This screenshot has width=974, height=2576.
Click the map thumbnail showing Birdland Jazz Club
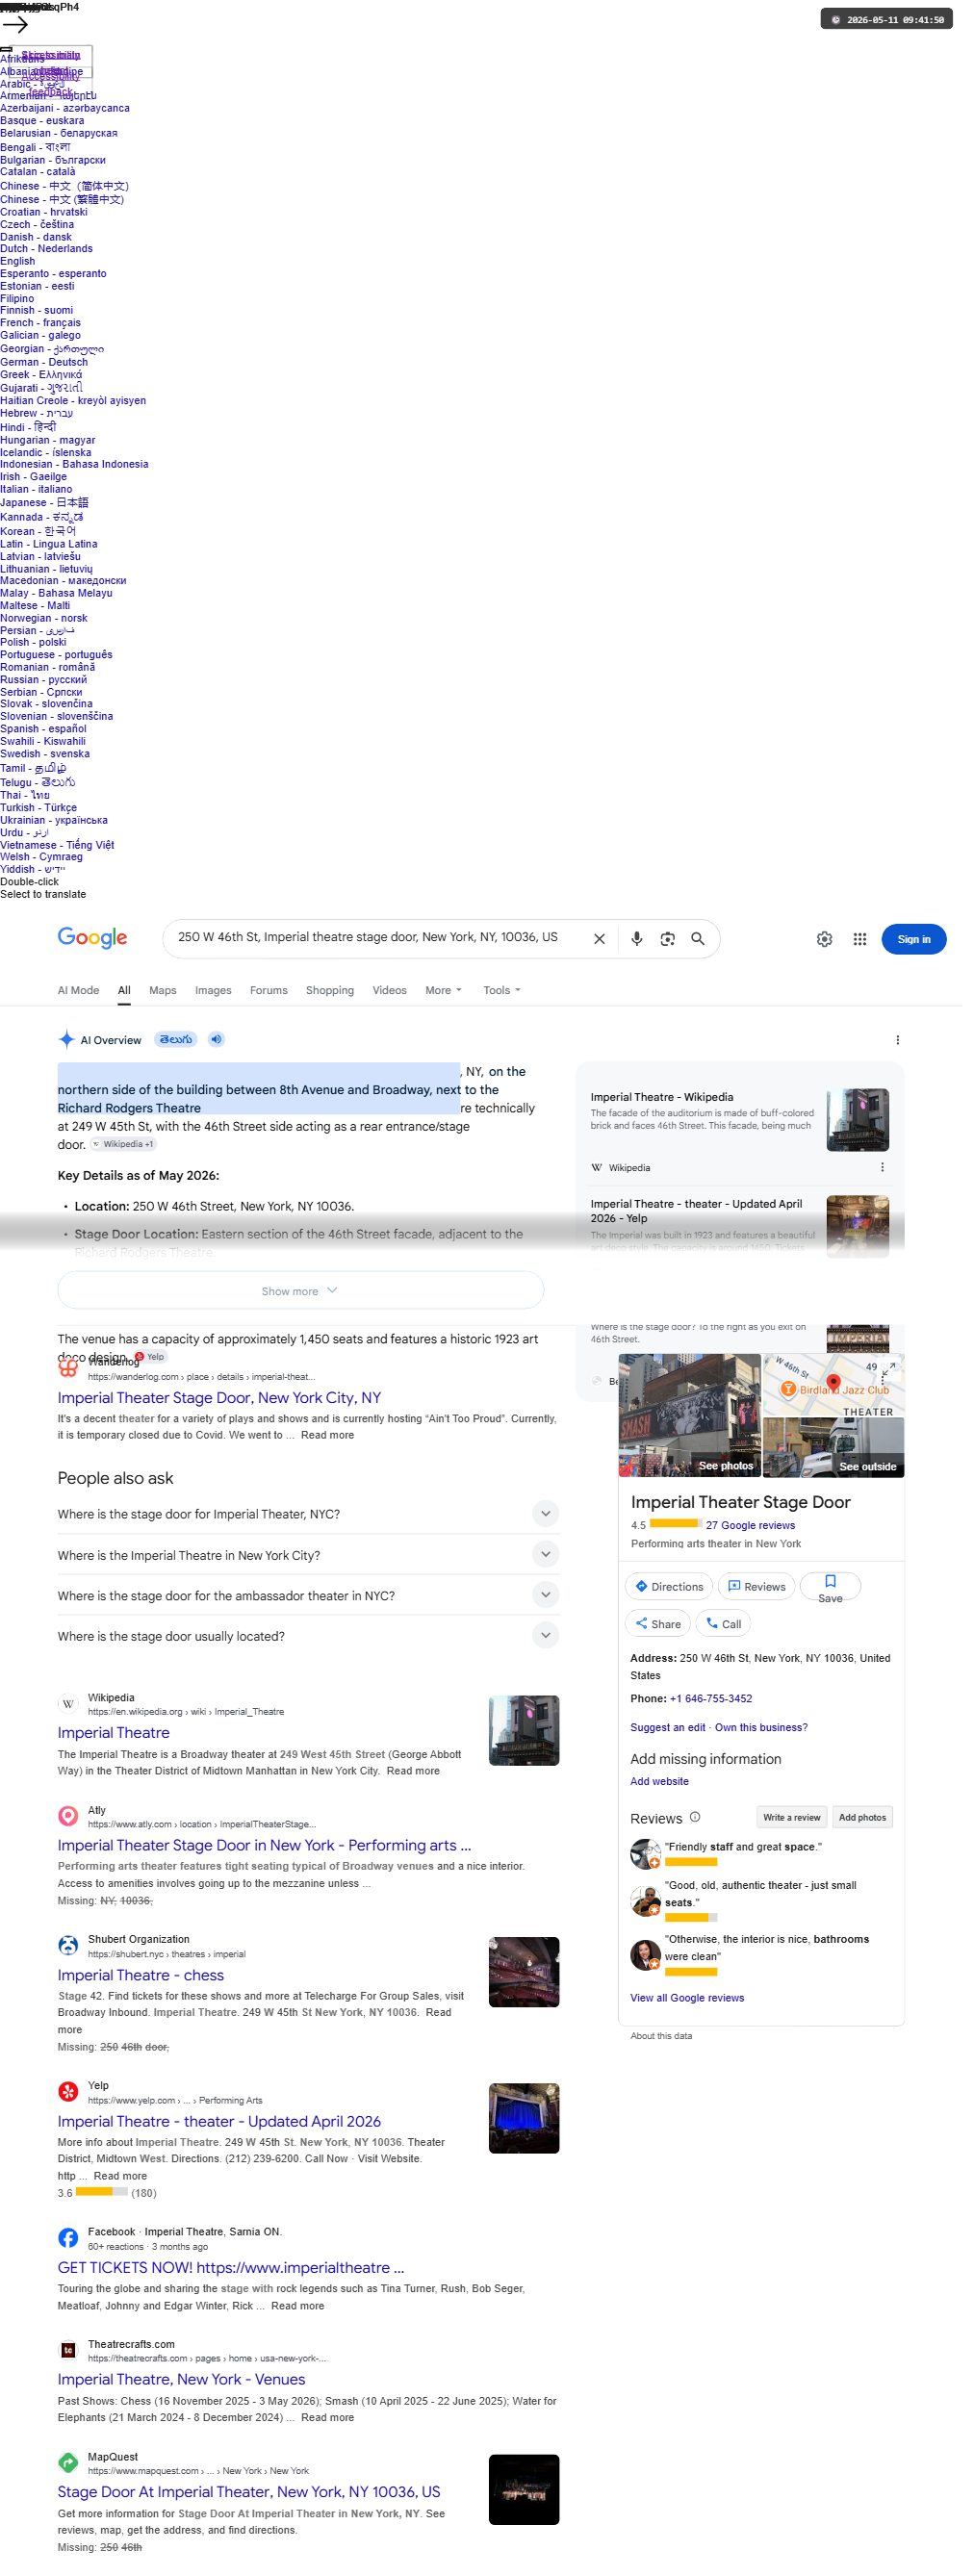coord(843,1399)
